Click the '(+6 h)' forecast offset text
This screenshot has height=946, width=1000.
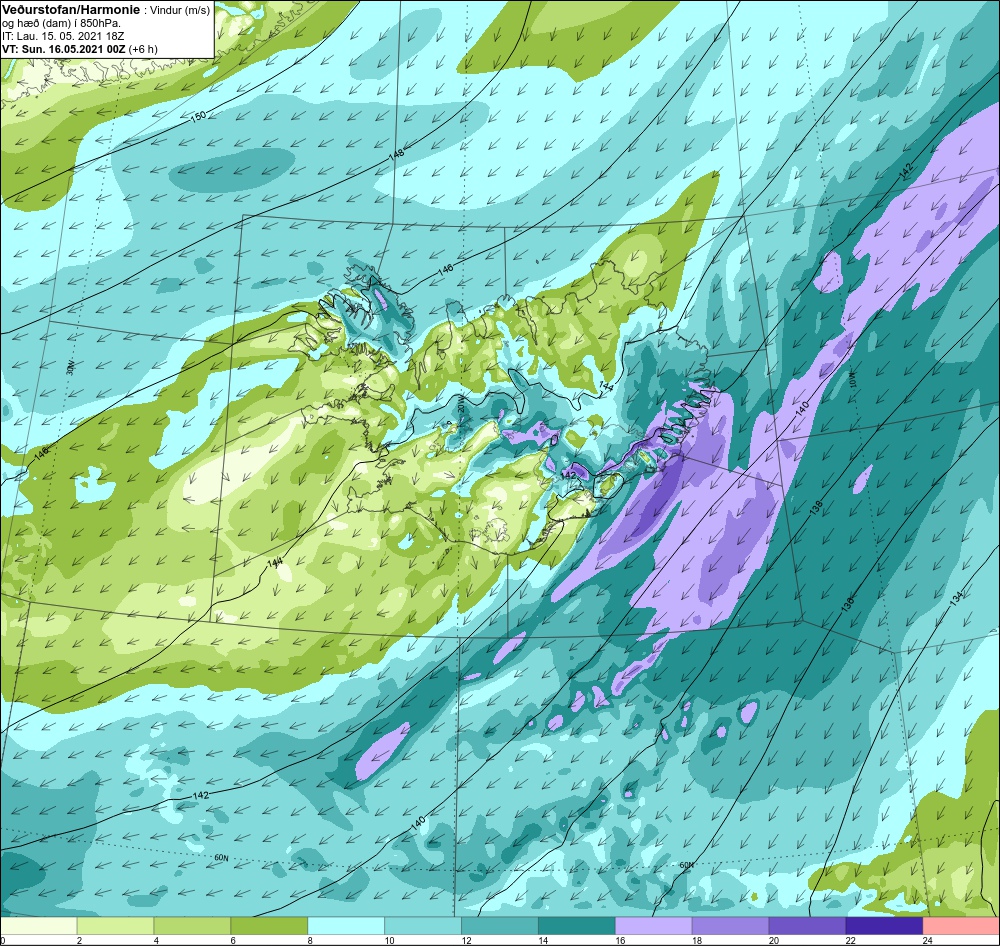pos(143,49)
